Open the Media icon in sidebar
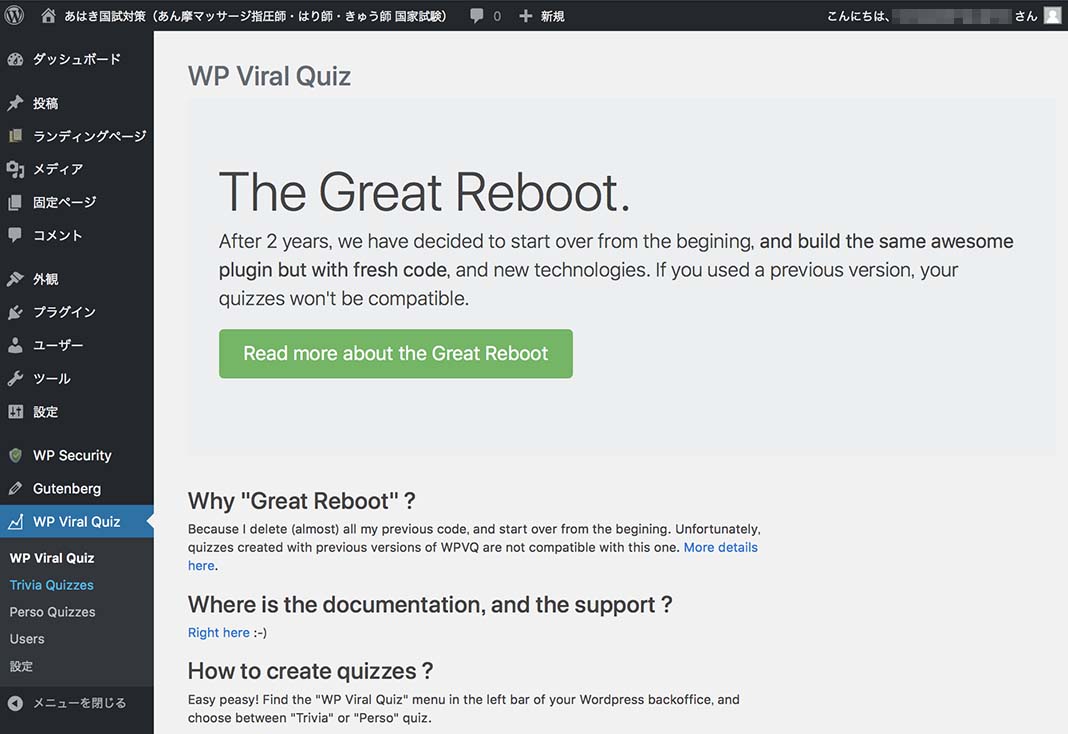The height and width of the screenshot is (734, 1068). coord(15,169)
